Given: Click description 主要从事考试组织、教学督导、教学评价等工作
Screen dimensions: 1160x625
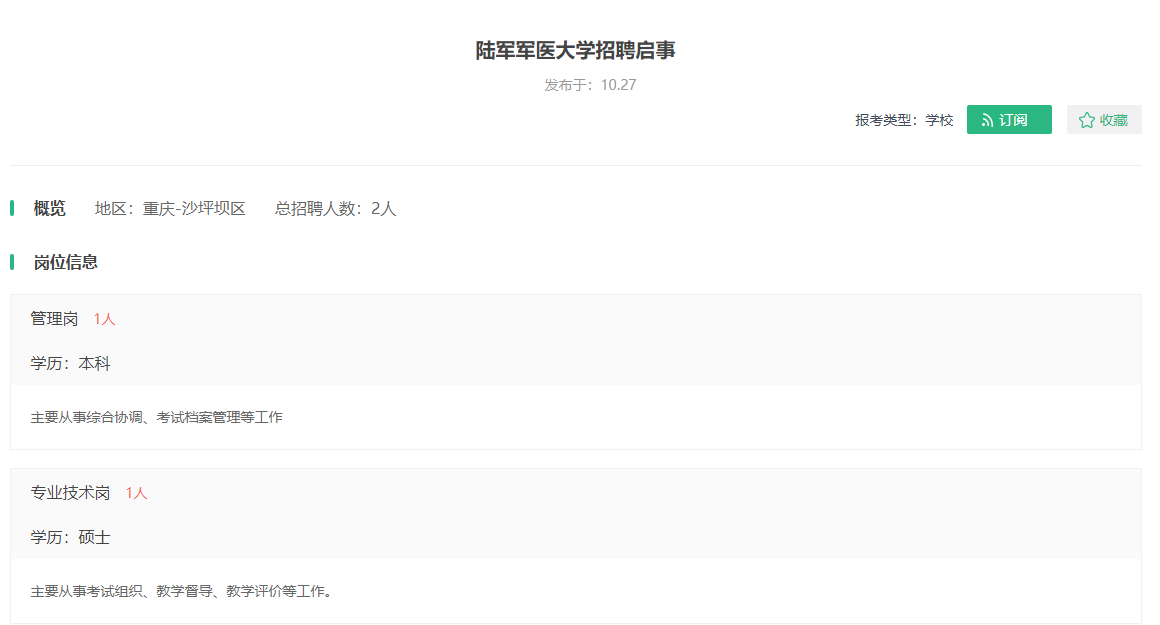Looking at the screenshot, I should pyautogui.click(x=181, y=591).
